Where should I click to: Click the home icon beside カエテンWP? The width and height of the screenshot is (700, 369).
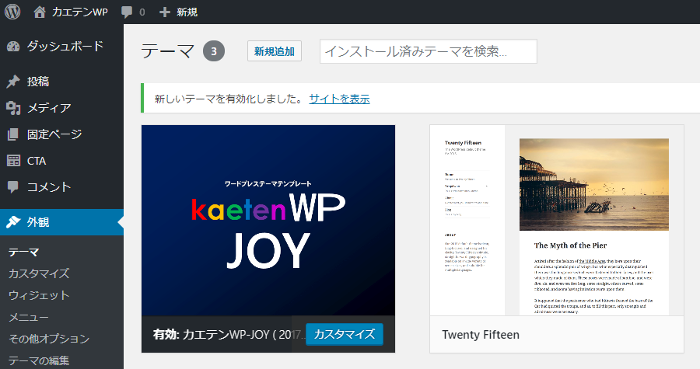[x=39, y=12]
